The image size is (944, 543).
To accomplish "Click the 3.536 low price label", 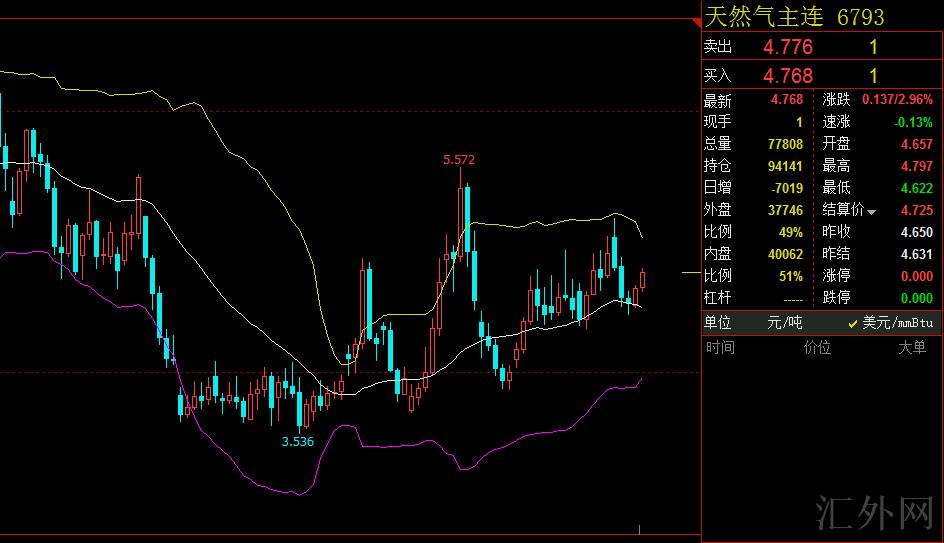I will 297,441.
